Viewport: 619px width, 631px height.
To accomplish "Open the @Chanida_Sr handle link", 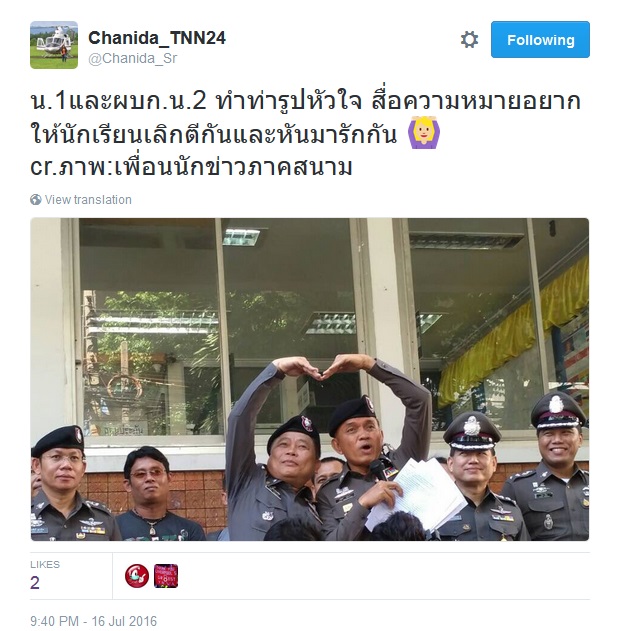I will (x=132, y=58).
